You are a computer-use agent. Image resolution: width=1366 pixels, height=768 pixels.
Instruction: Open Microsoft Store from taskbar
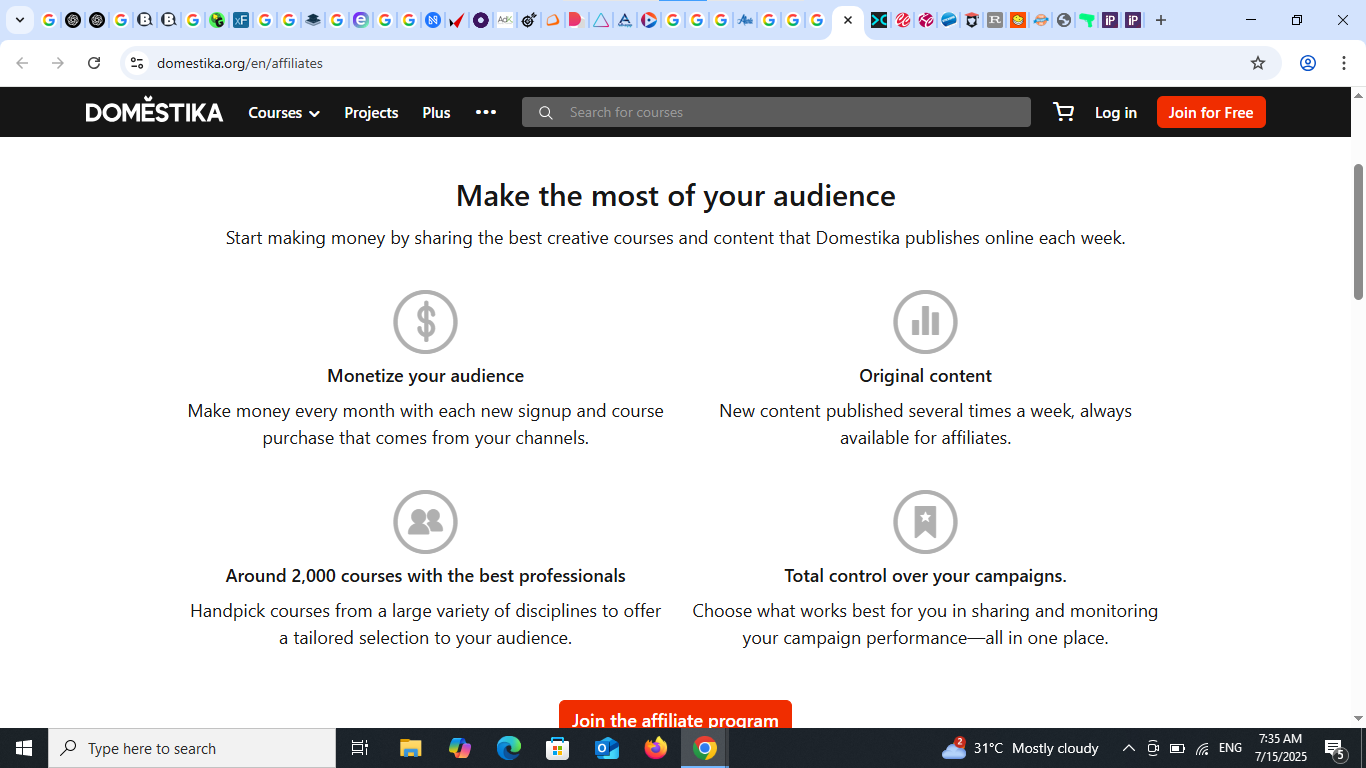coord(558,748)
